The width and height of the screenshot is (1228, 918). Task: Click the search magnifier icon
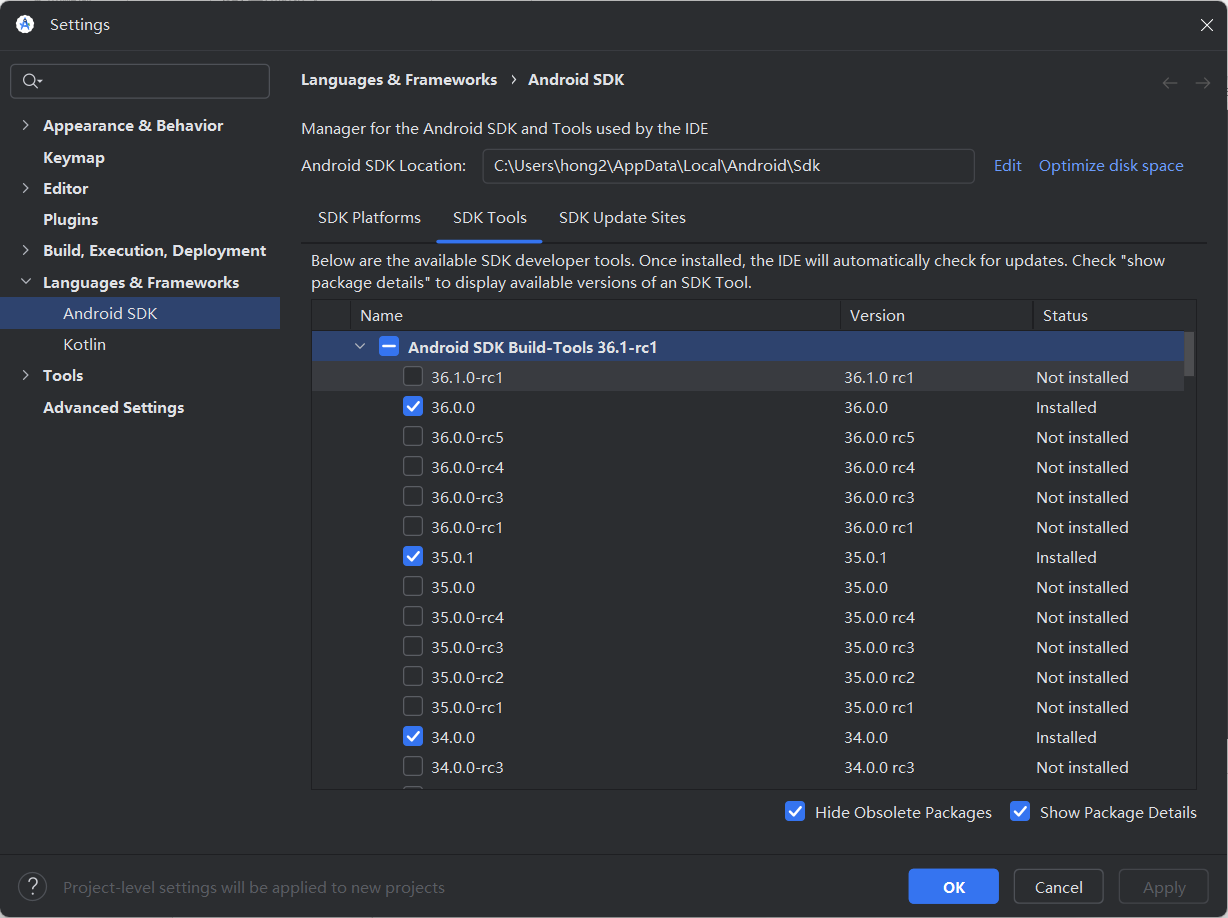click(30, 82)
